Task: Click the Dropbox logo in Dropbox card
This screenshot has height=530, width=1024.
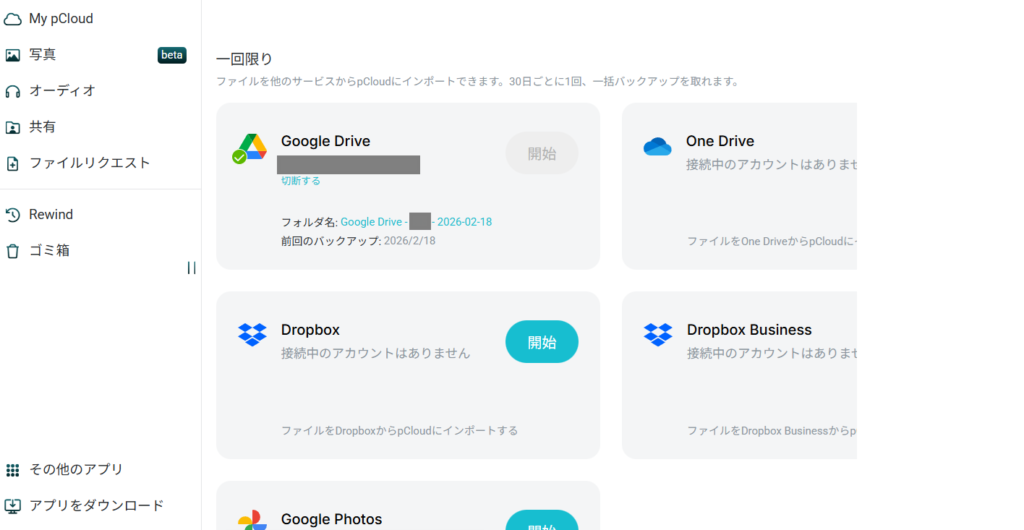Action: [x=252, y=334]
